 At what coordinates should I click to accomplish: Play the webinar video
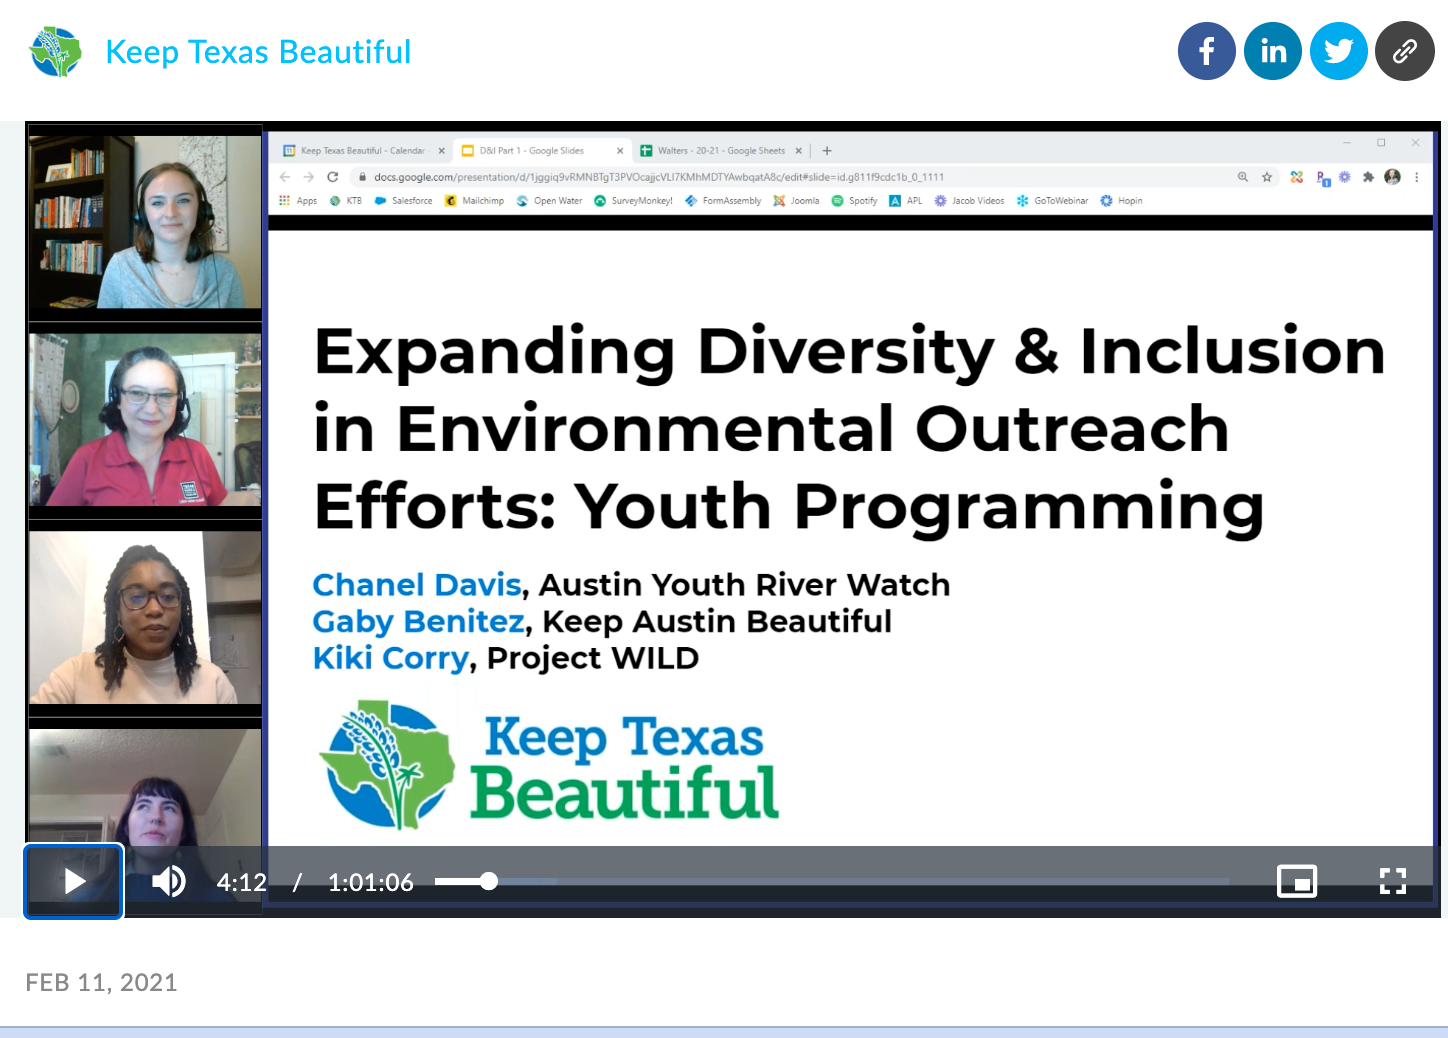tap(73, 882)
